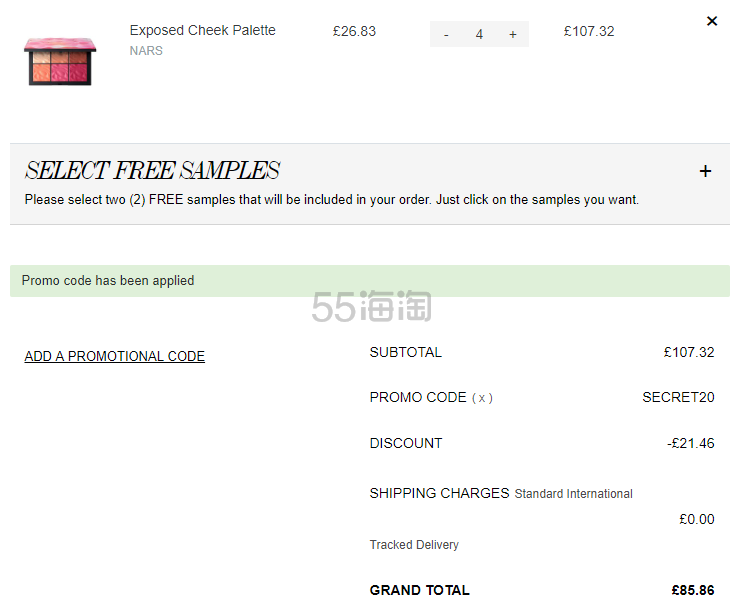Remove the Exposed Cheek Palette from cart
743x613 pixels.
(x=712, y=21)
